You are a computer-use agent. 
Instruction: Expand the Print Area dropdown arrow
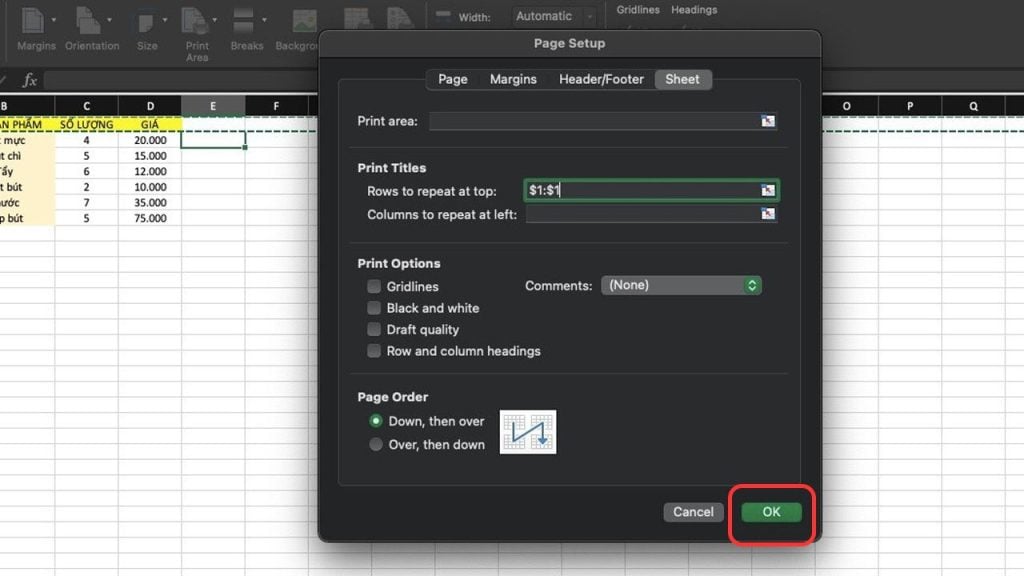pyautogui.click(x=214, y=20)
